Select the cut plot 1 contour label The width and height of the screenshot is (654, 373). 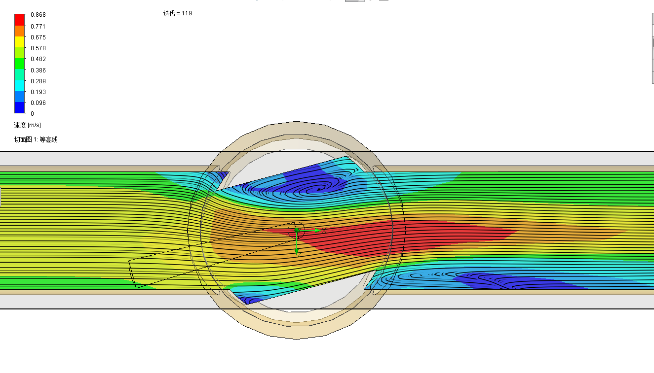[x=35, y=139]
